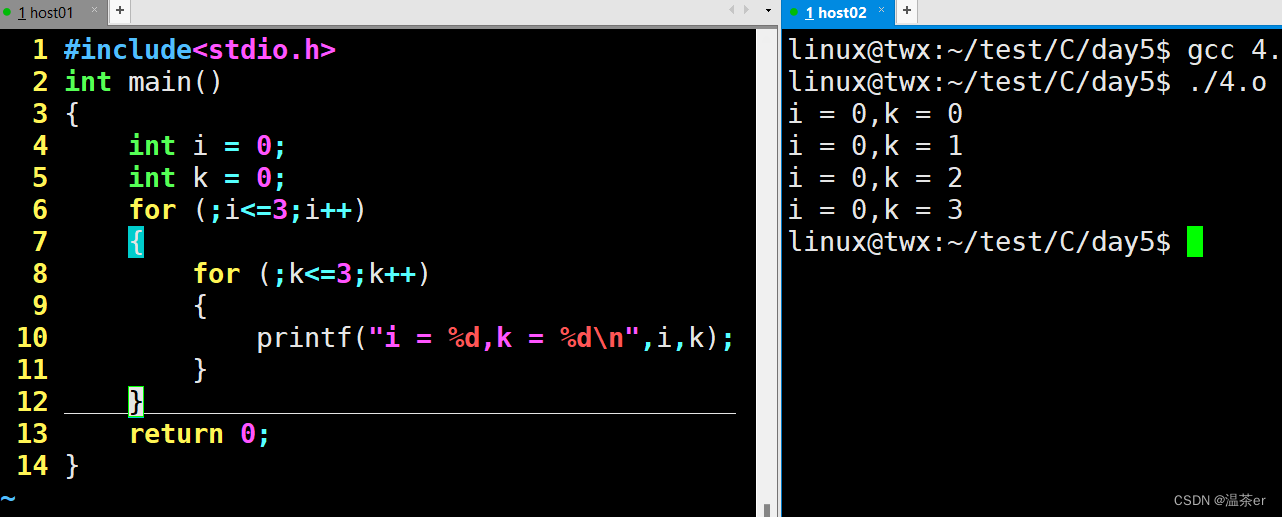The width and height of the screenshot is (1282, 517).
Task: Click the 'for (;k<=3;k++)' line
Action: [x=312, y=274]
